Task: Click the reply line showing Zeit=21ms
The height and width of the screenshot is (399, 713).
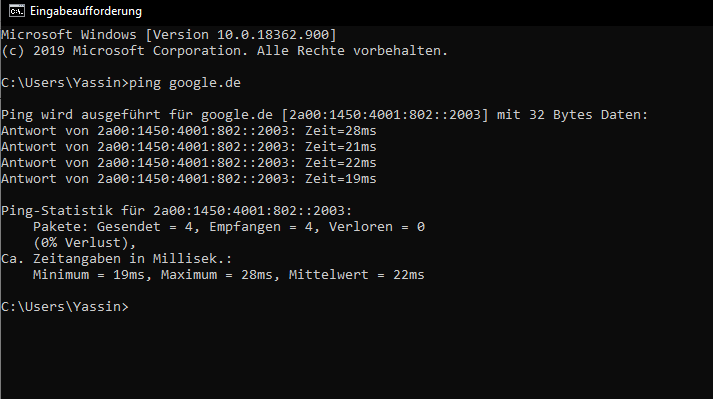Action: [189, 147]
